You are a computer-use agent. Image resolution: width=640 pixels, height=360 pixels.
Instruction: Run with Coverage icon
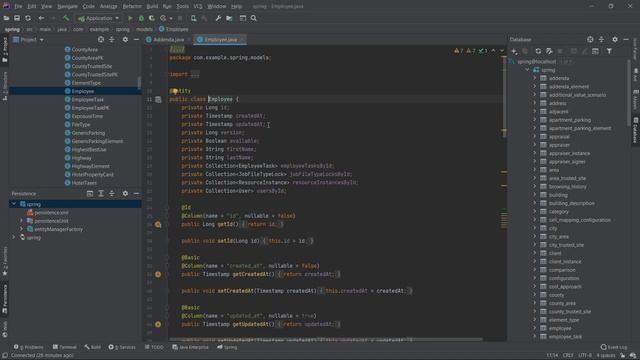coord(152,18)
